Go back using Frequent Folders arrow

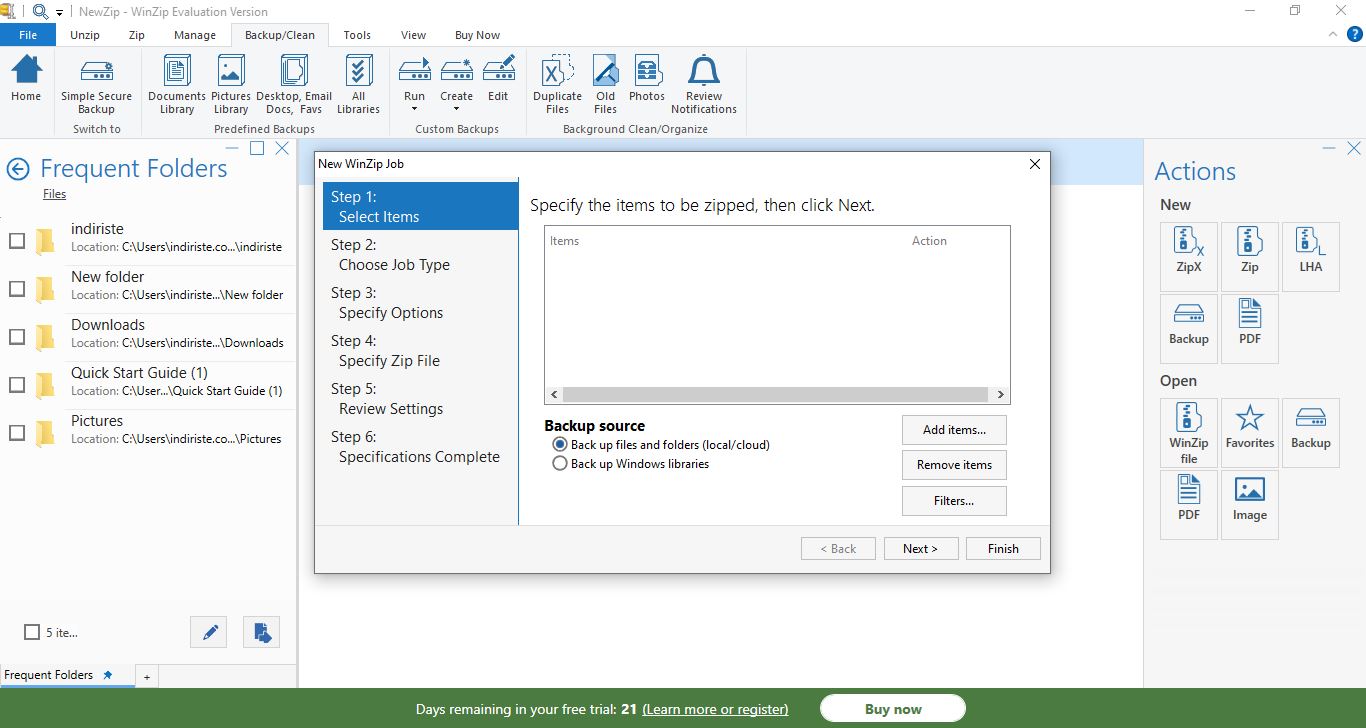pyautogui.click(x=18, y=169)
